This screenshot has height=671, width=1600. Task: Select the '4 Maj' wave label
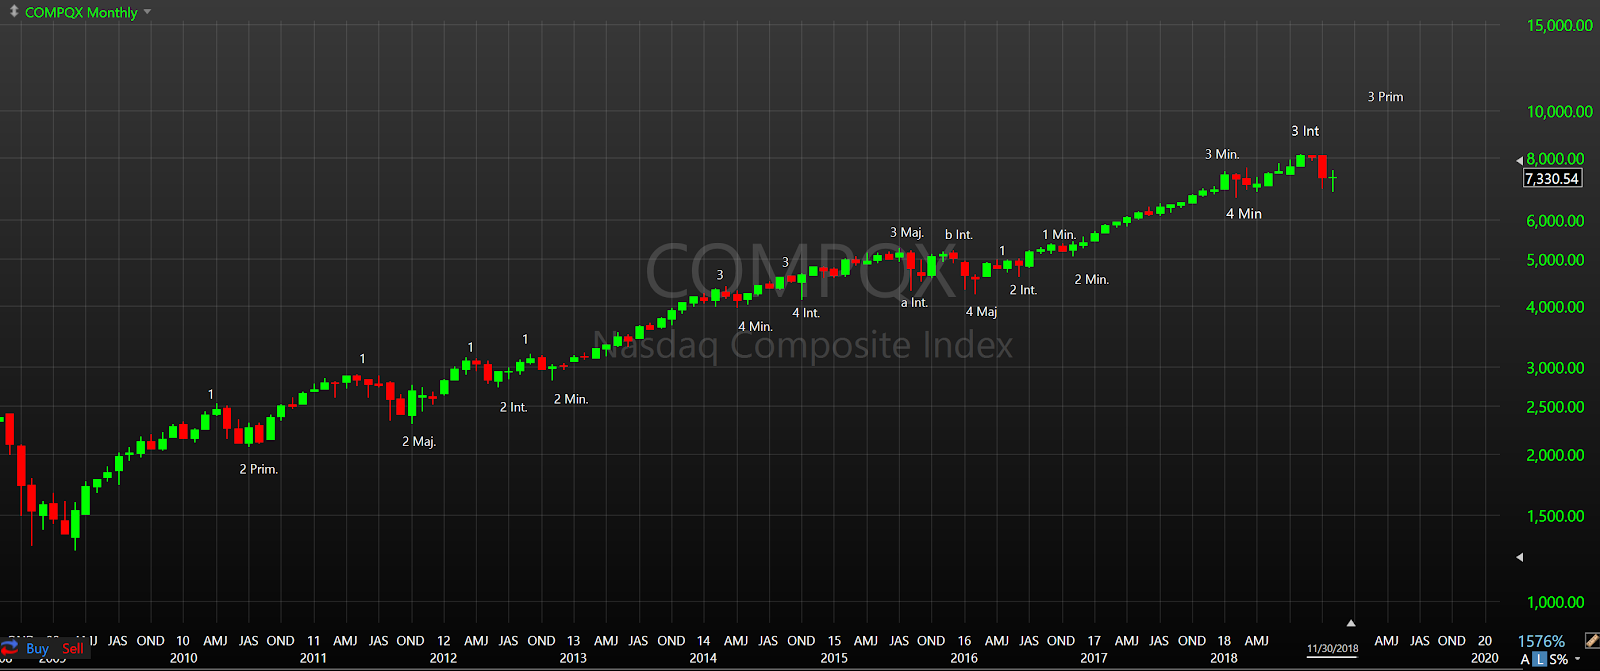[x=981, y=312]
